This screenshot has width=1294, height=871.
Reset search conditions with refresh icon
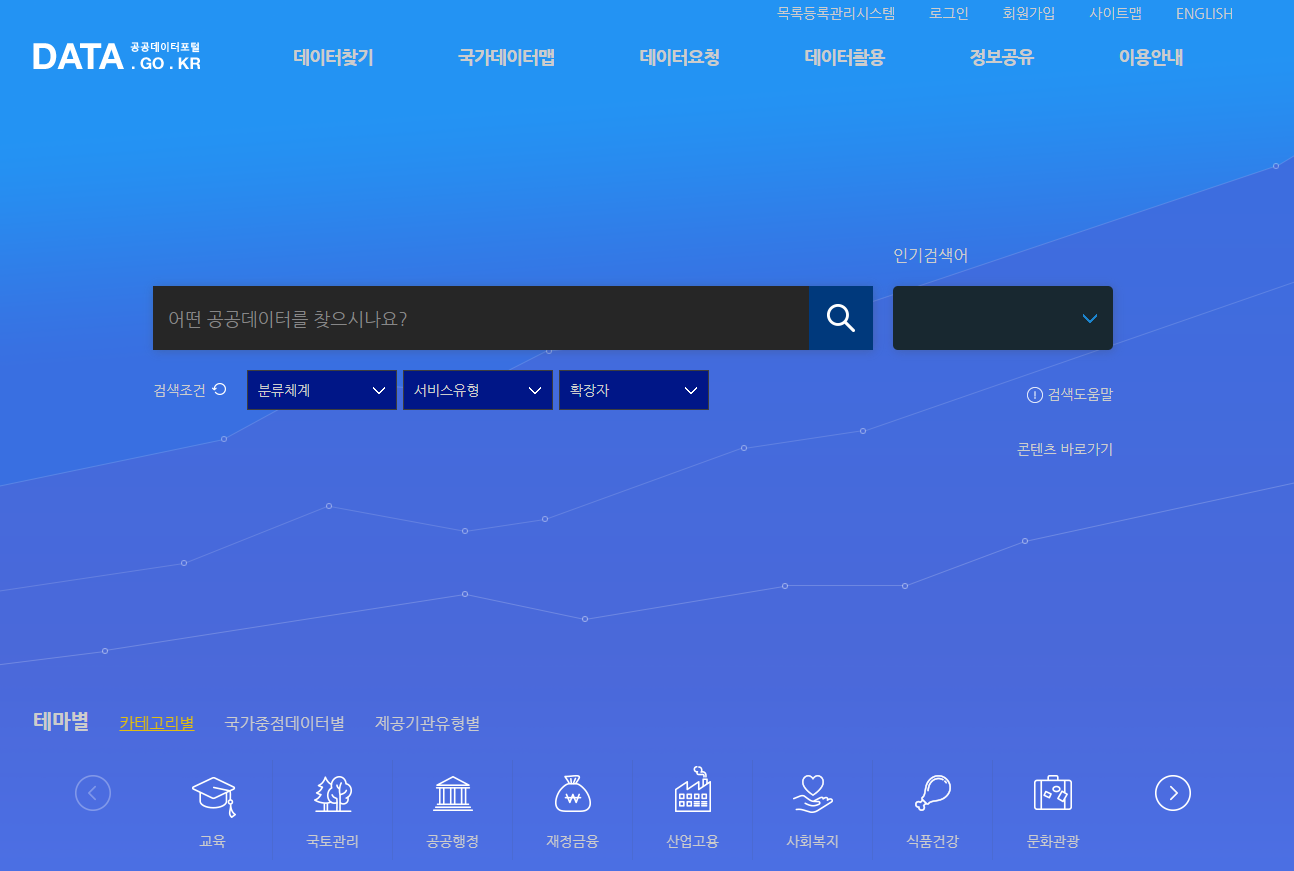tap(220, 390)
